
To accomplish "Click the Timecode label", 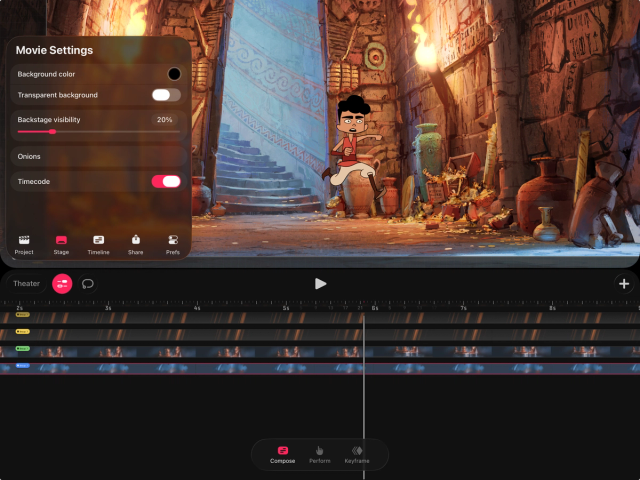I will pyautogui.click(x=34, y=182).
